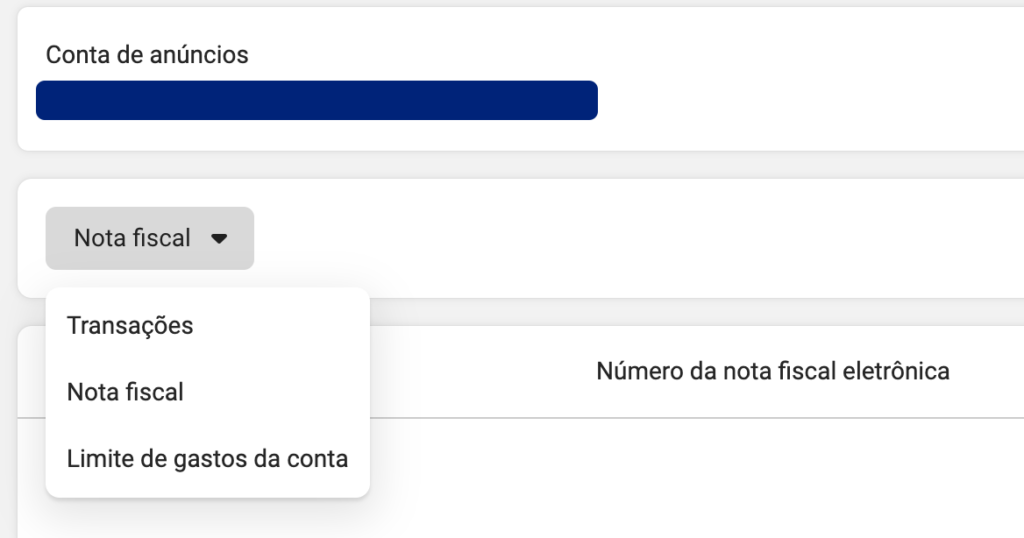Click the blue ad account name bar
Image resolution: width=1024 pixels, height=538 pixels.
316,101
